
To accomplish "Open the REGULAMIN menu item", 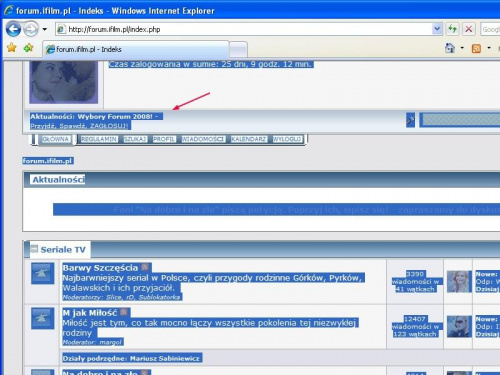I will [99, 139].
